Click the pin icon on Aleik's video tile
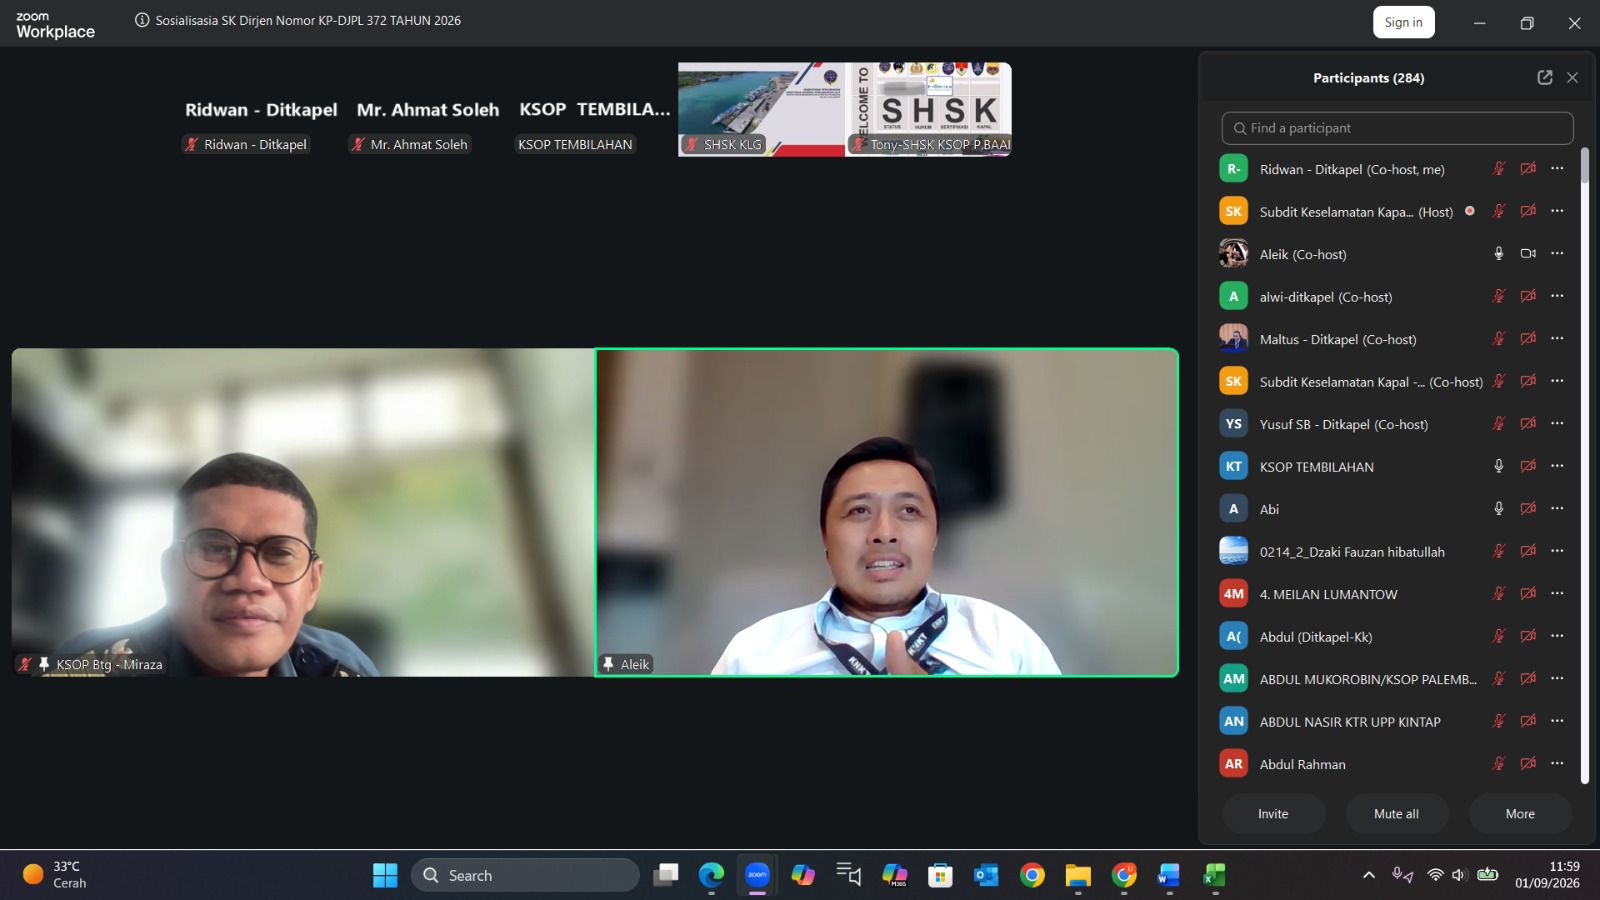The image size is (1600, 900). point(608,664)
